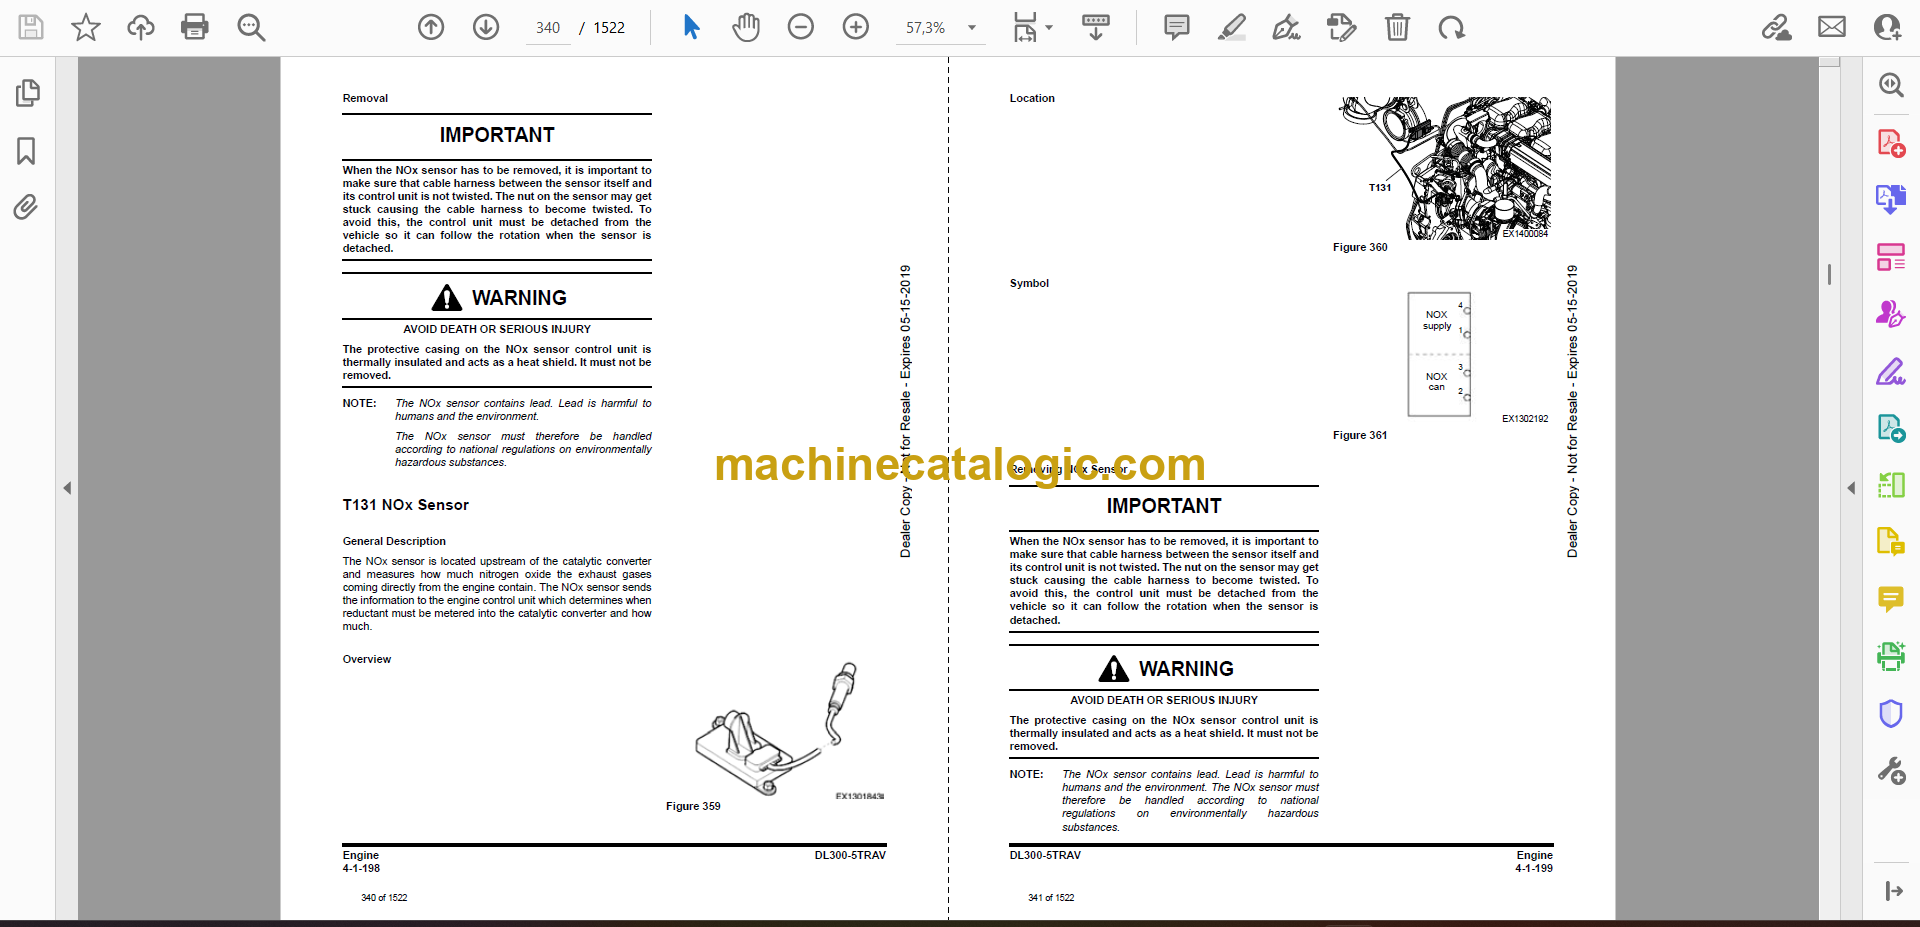Rotate the page view

pos(1451,27)
